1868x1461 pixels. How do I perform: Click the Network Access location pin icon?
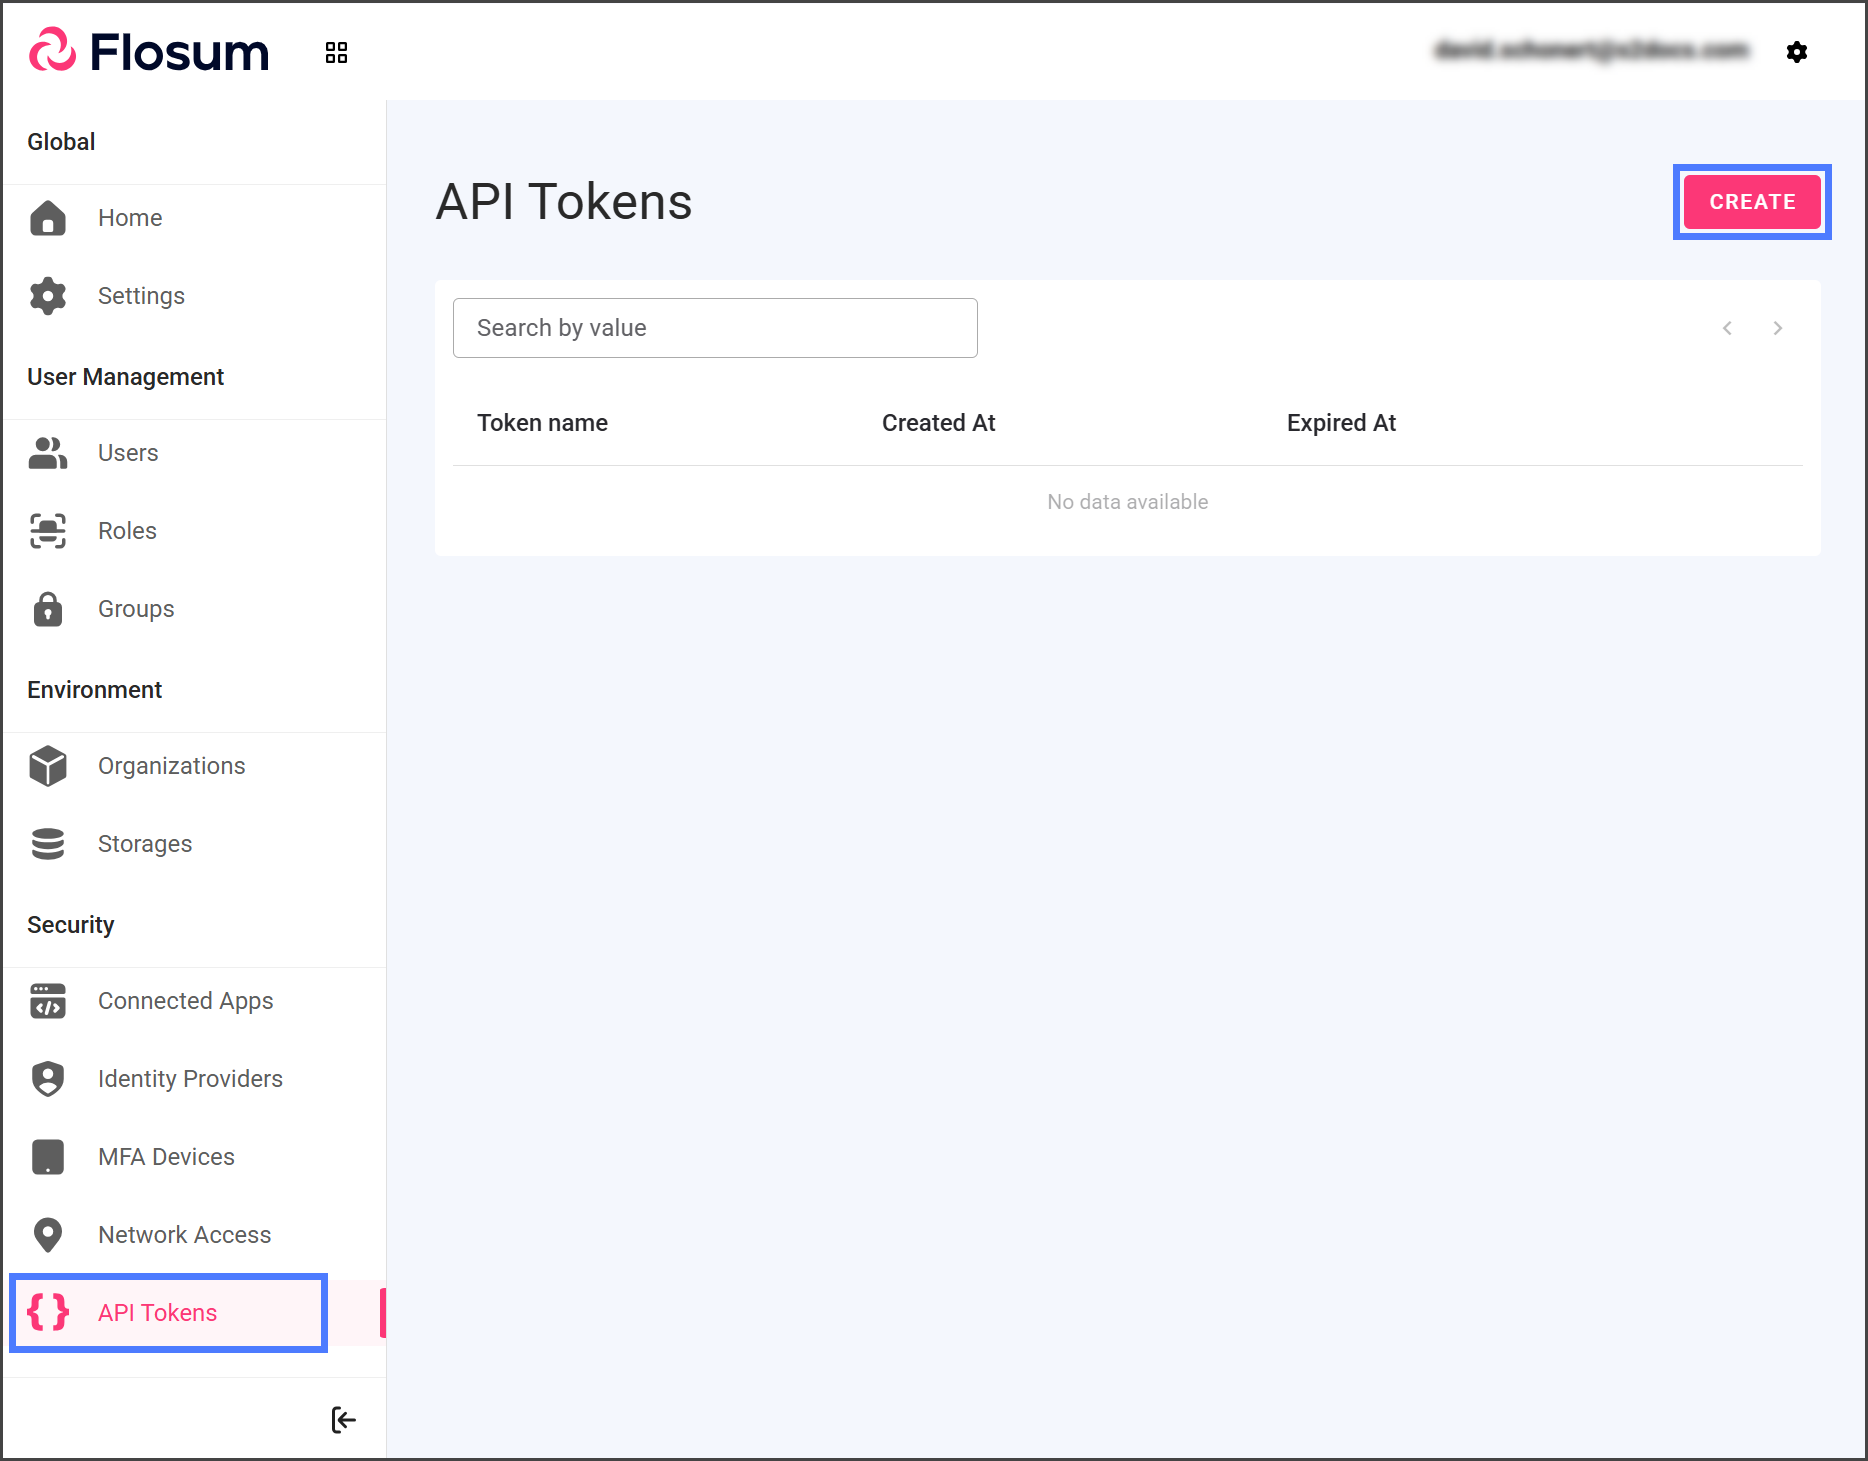coord(48,1235)
